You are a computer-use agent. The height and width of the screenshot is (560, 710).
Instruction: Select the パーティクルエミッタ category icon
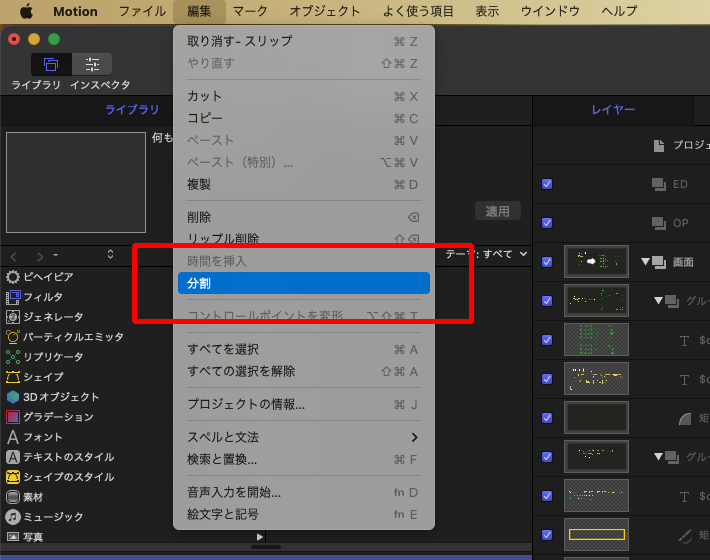pos(13,337)
